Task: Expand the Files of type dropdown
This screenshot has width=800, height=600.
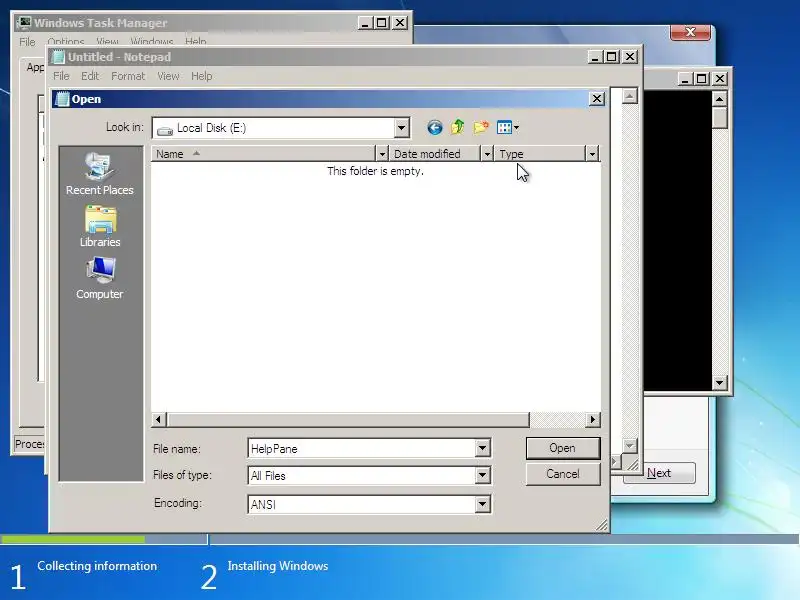Action: [482, 476]
